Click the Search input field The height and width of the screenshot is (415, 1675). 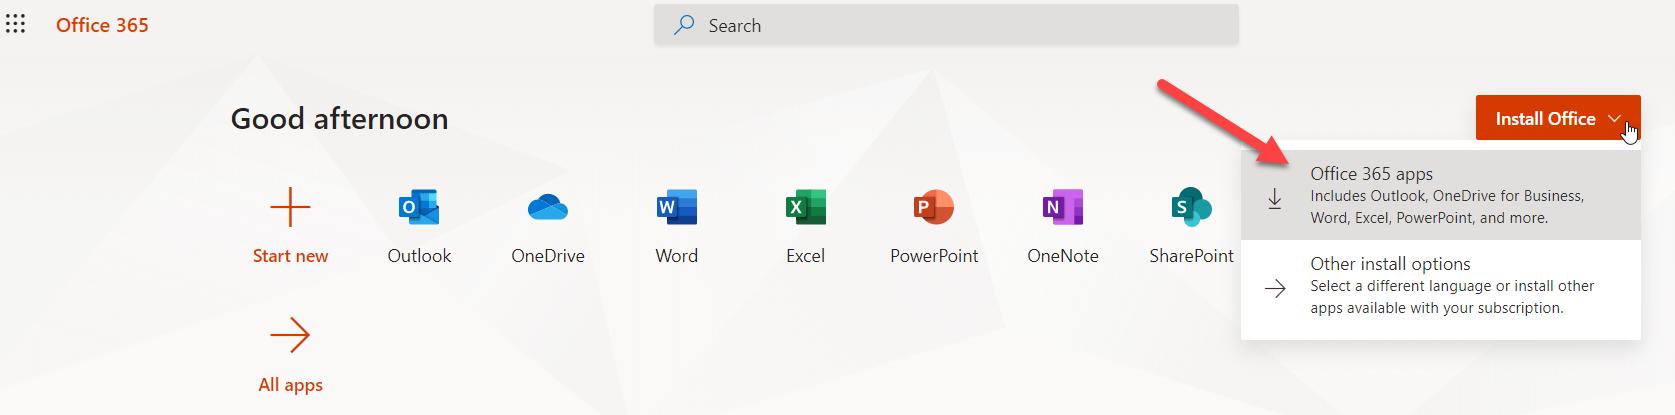tap(946, 25)
